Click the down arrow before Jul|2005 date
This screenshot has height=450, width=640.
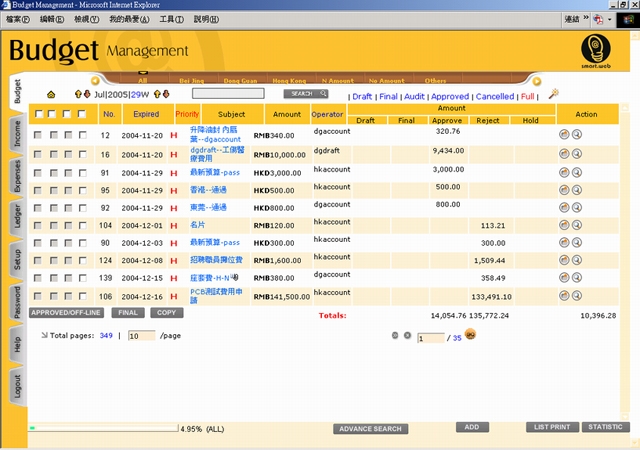pyautogui.click(x=87, y=94)
